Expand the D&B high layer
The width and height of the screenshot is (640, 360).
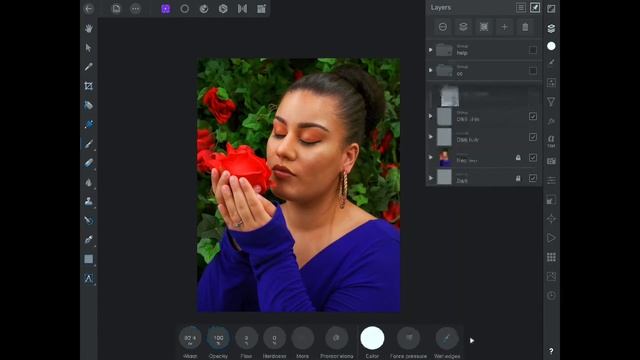point(430,137)
